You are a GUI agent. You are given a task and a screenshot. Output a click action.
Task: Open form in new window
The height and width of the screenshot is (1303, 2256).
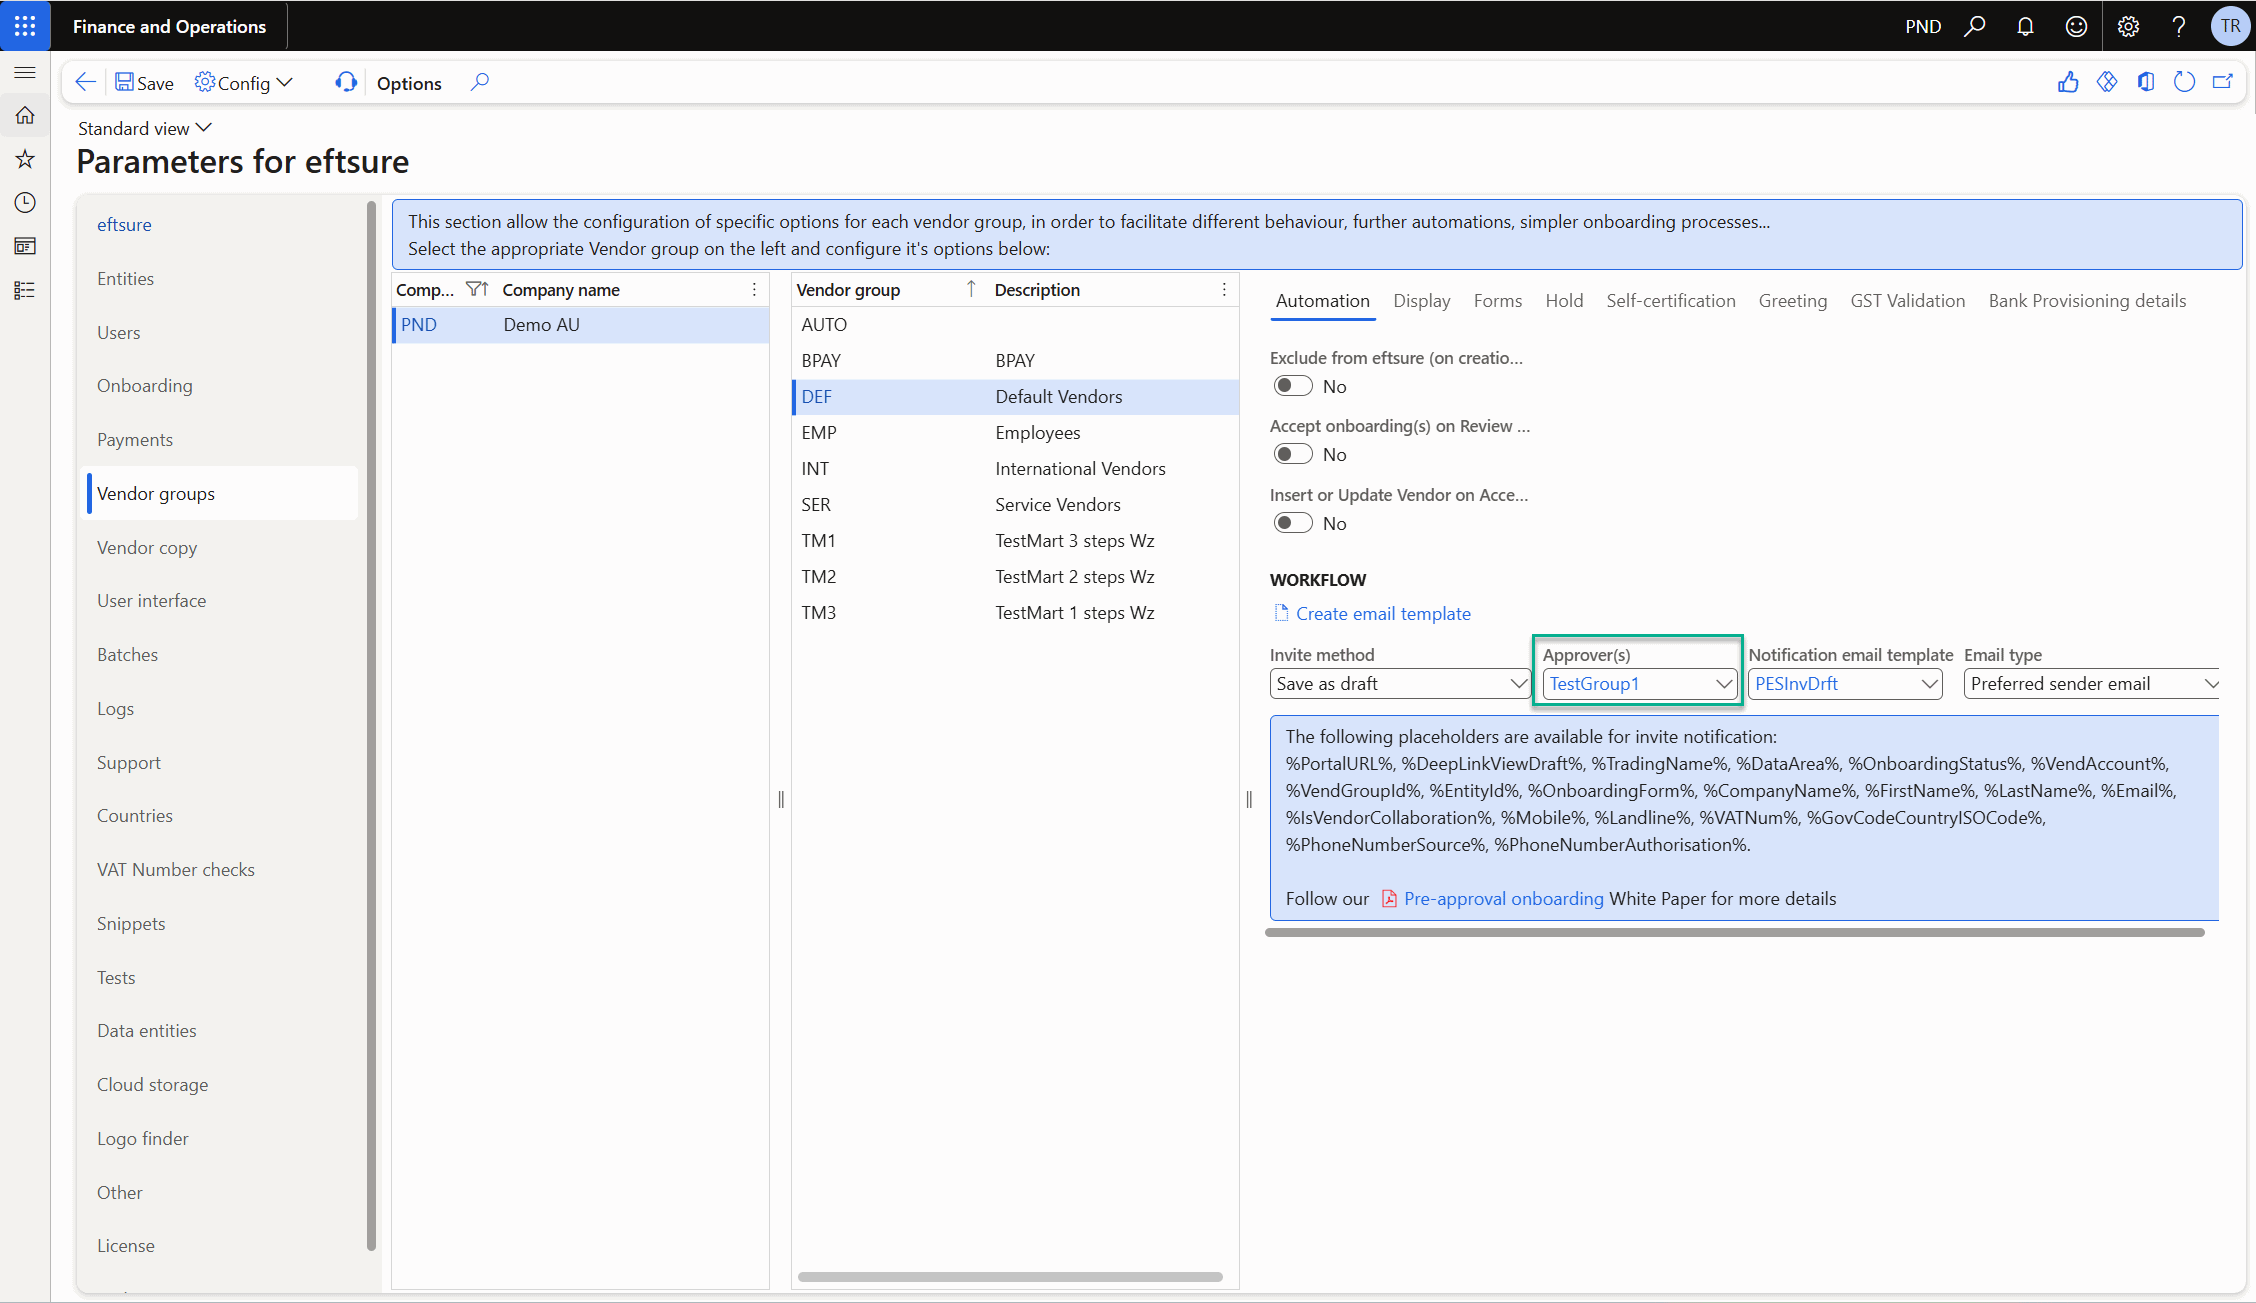tap(2223, 83)
